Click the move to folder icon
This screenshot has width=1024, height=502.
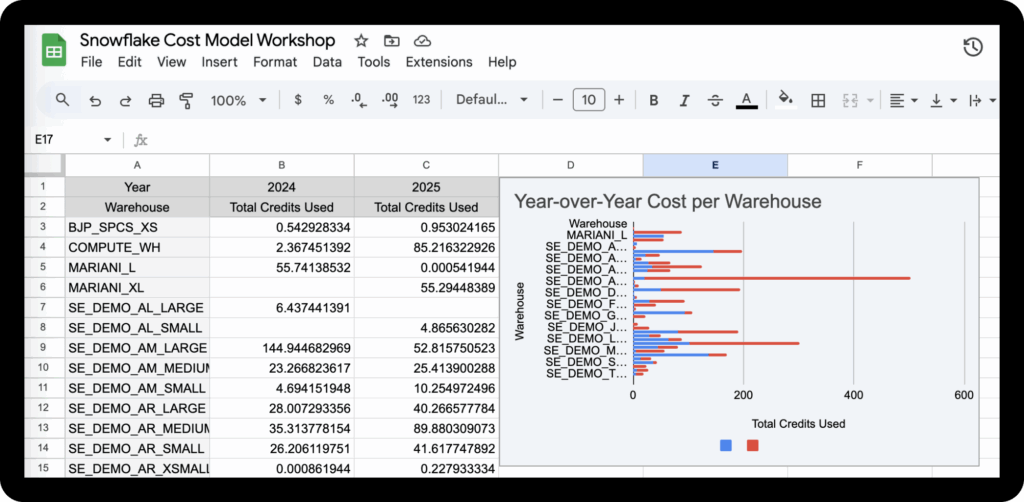click(392, 41)
